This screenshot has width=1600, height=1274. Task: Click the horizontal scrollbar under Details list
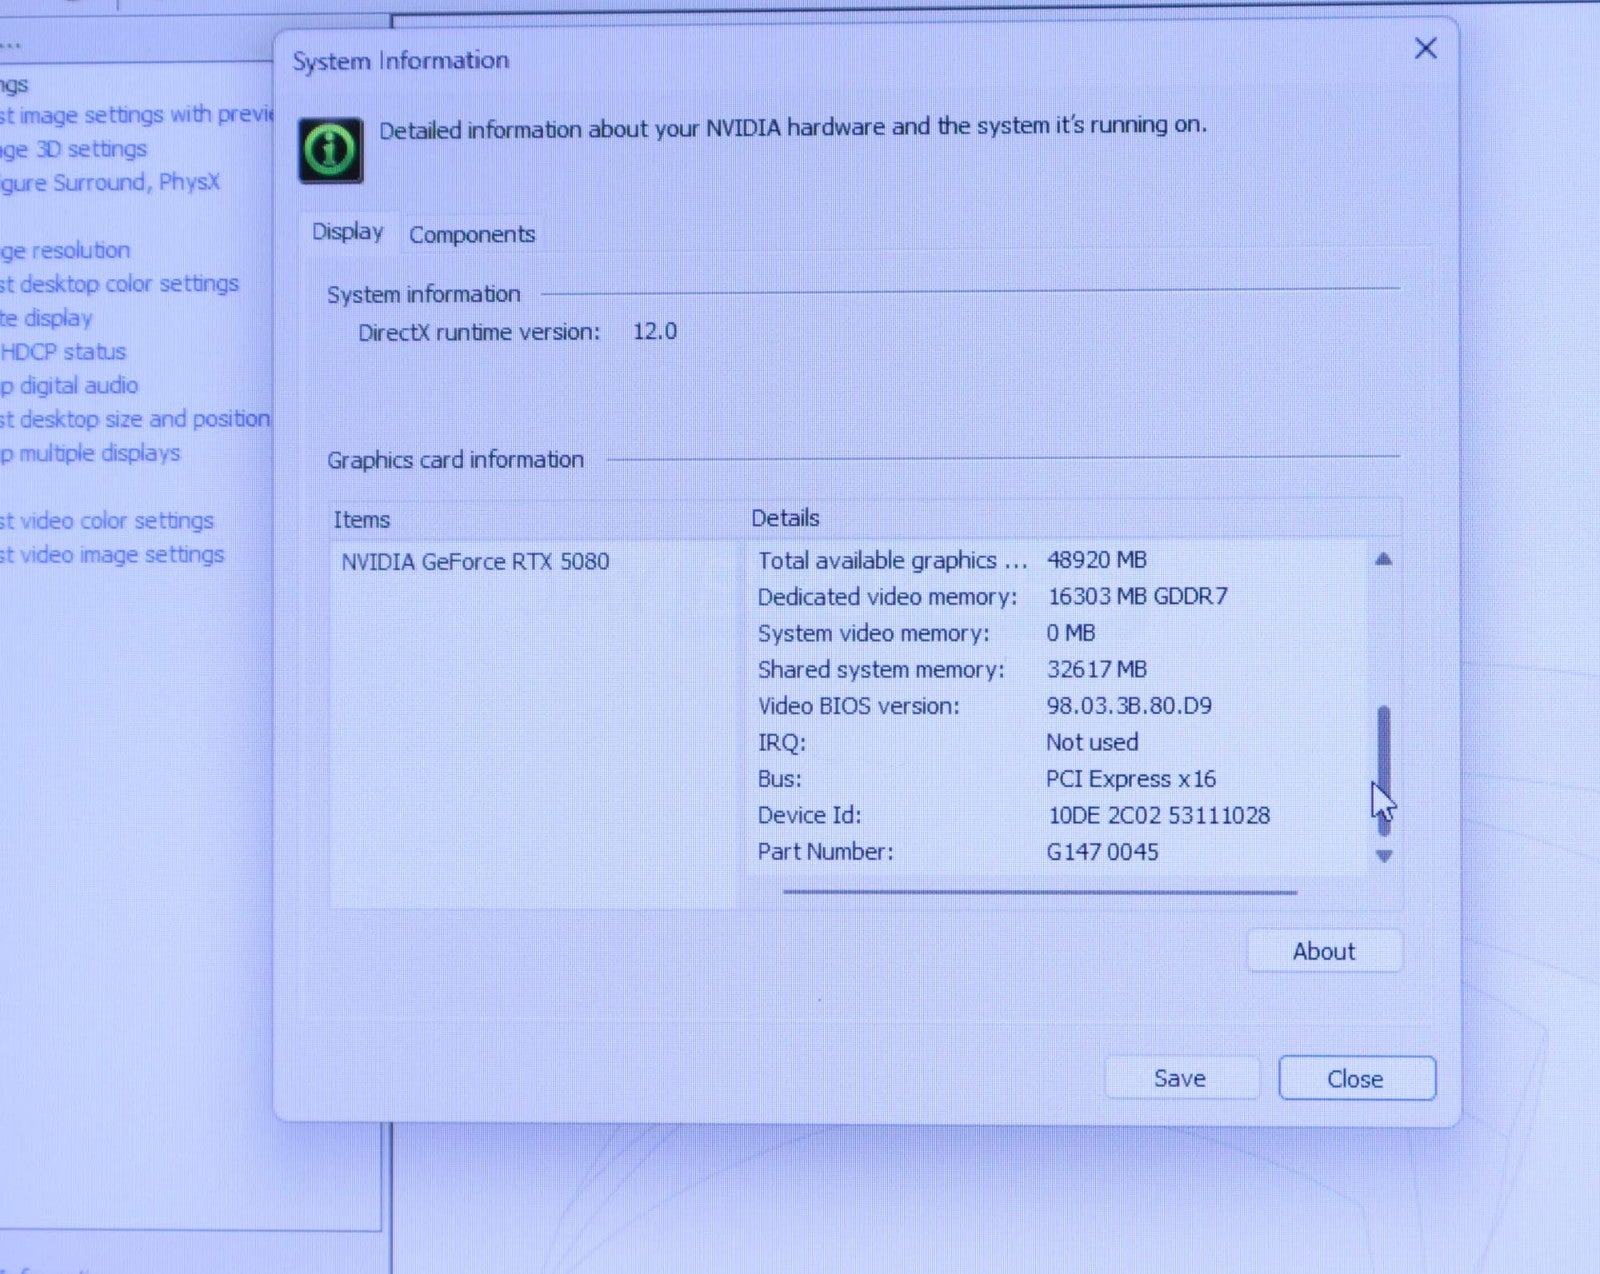(x=1040, y=891)
